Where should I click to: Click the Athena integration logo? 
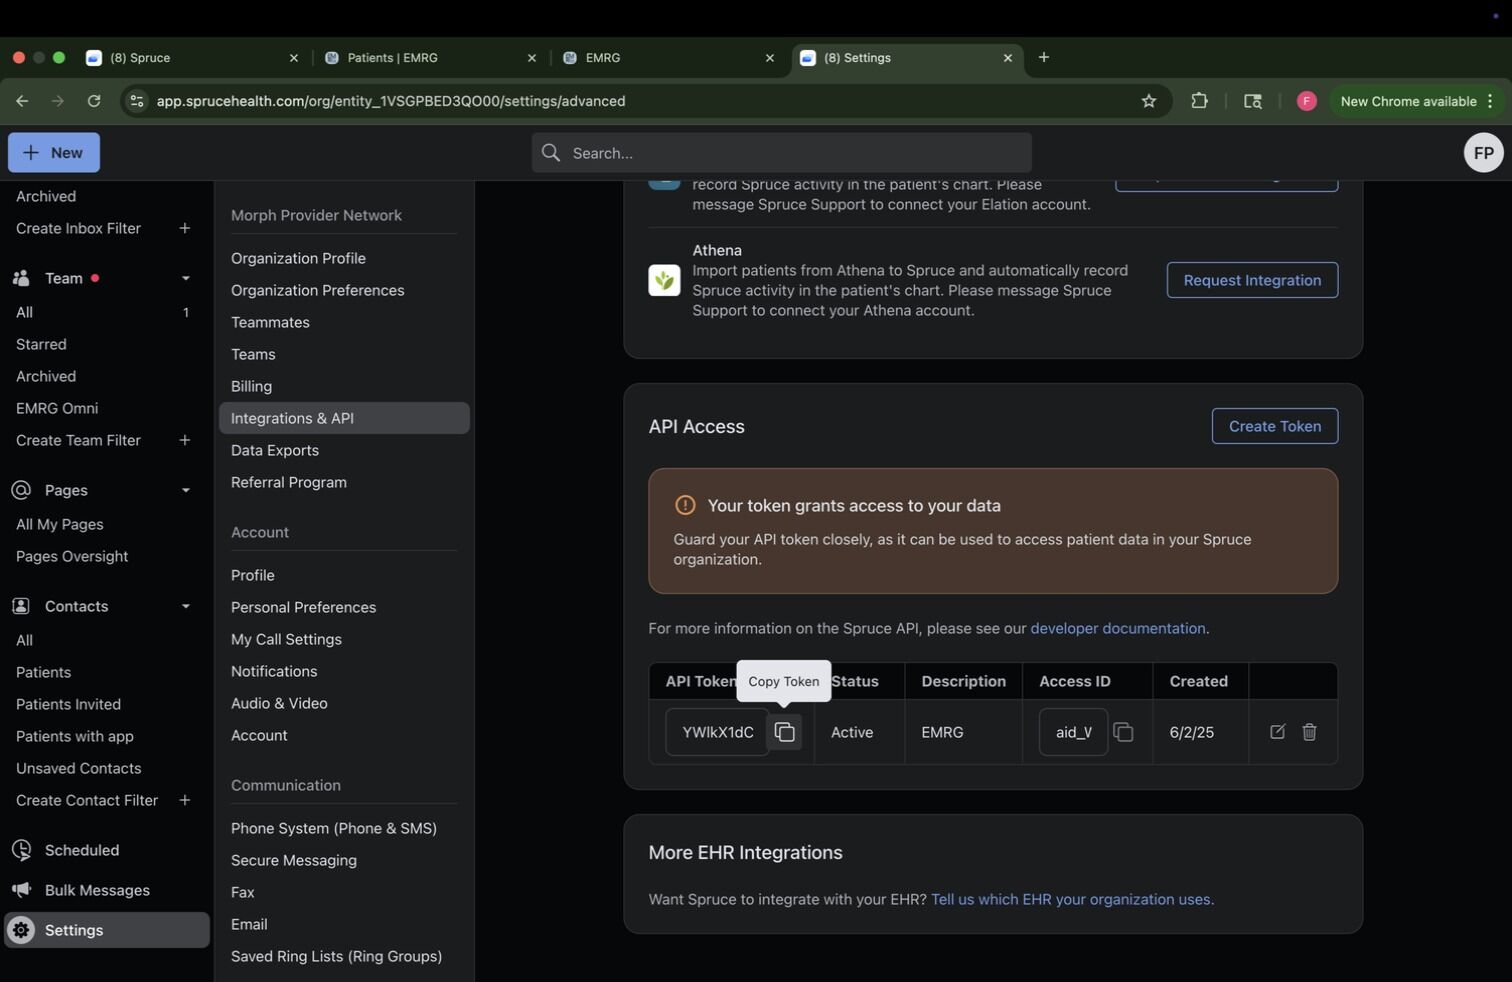tap(664, 280)
